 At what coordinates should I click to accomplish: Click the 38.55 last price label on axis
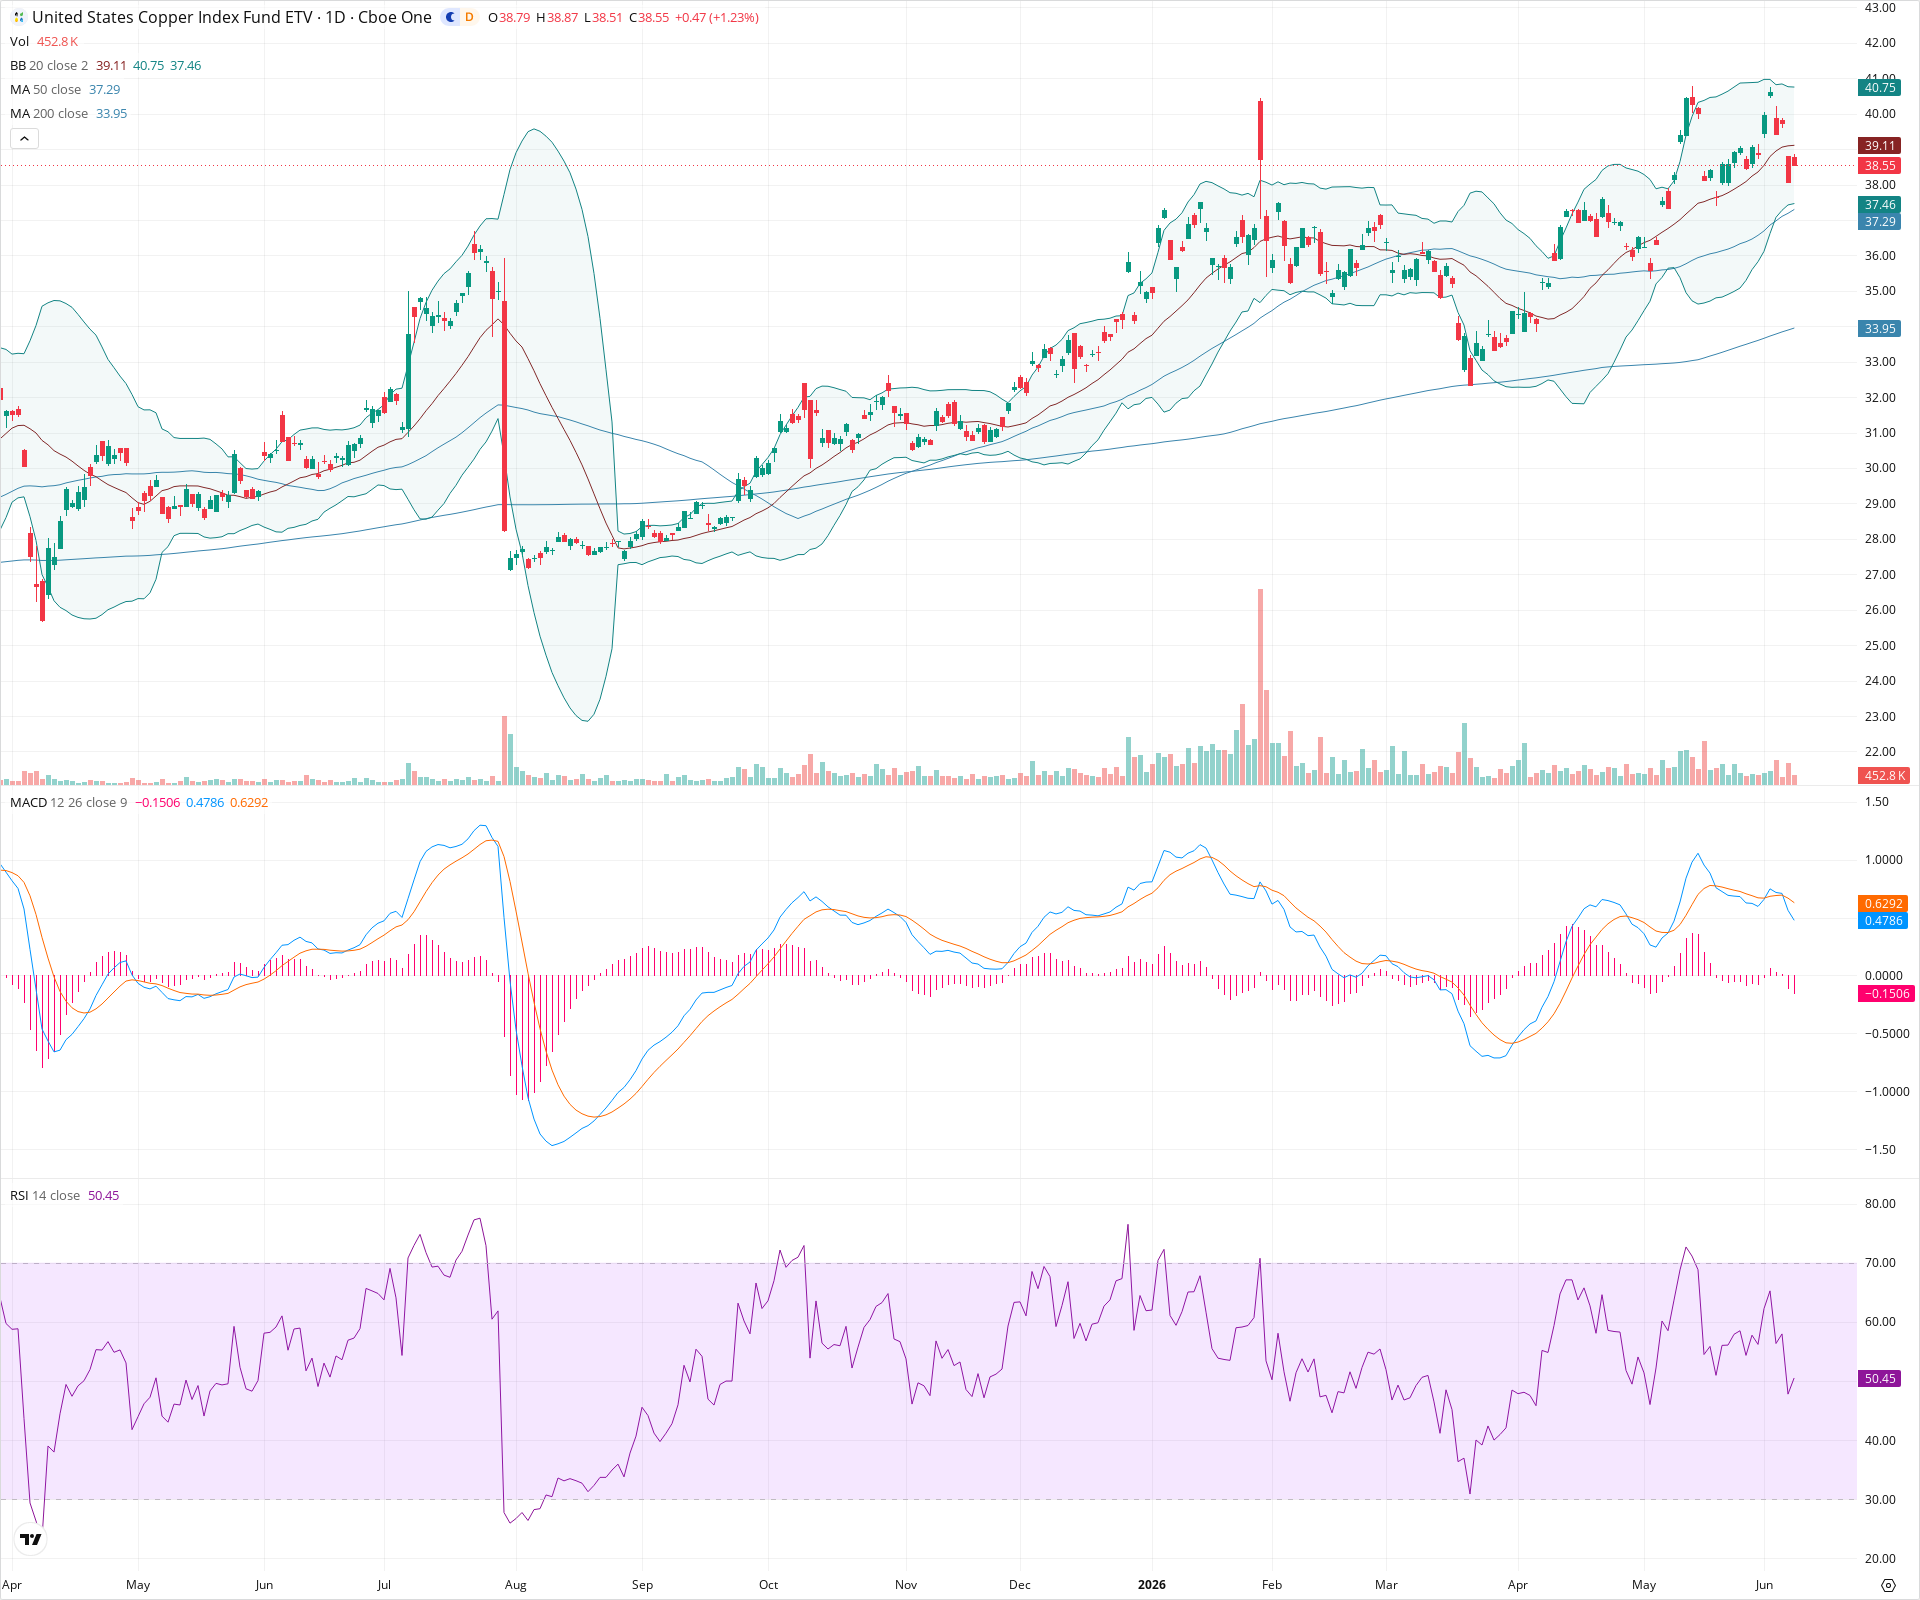coord(1880,166)
